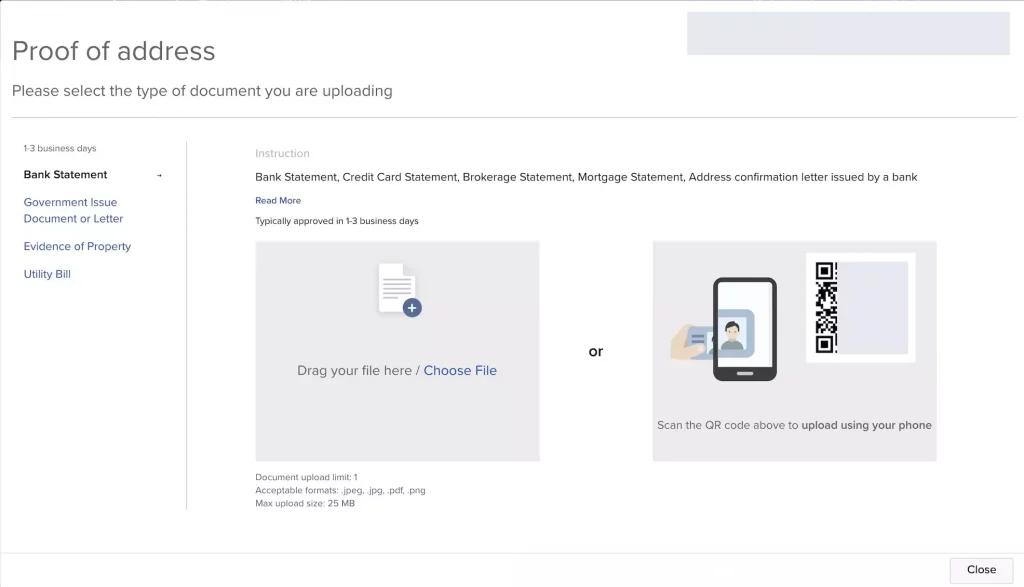
Task: Click the blurred panel beside the QR code
Action: 873,308
